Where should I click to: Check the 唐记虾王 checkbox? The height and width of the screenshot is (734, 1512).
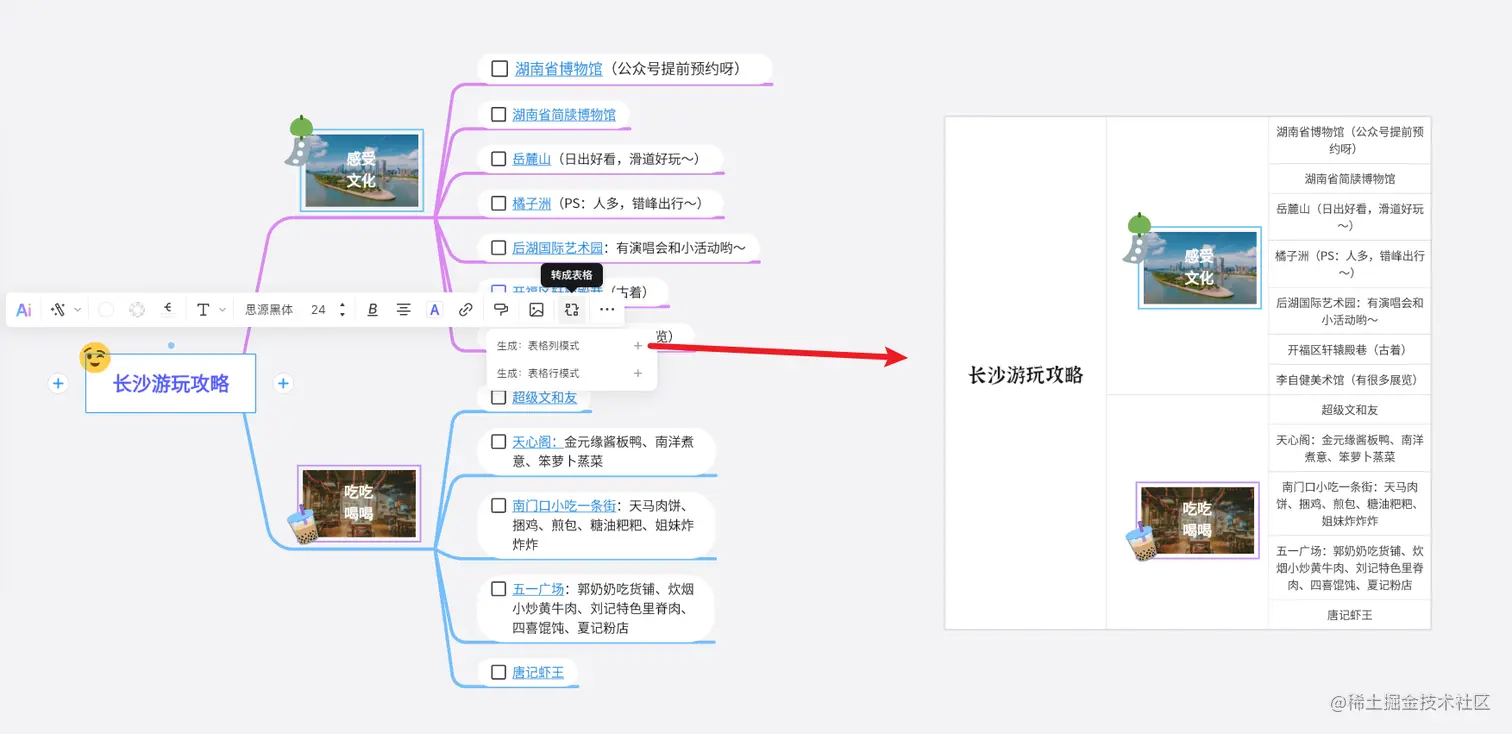coord(498,672)
